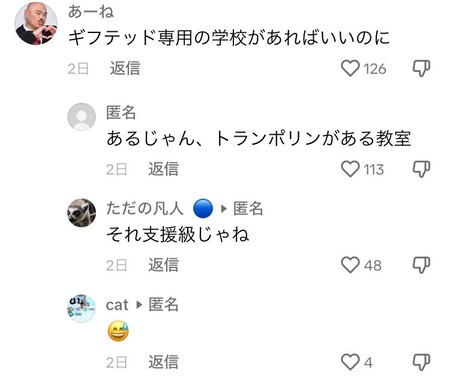The height and width of the screenshot is (382, 450).
Task: Open ただの凡人's lemur avatar
Action: click(82, 213)
